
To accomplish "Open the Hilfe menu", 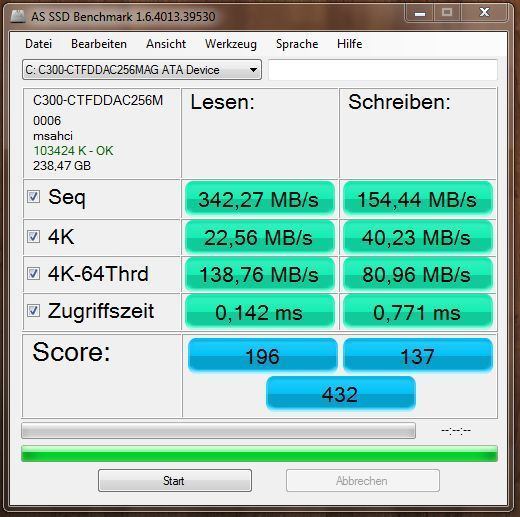I will (349, 44).
